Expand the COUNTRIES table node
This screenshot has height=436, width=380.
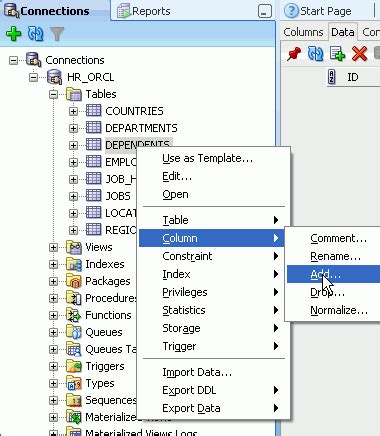coord(73,111)
